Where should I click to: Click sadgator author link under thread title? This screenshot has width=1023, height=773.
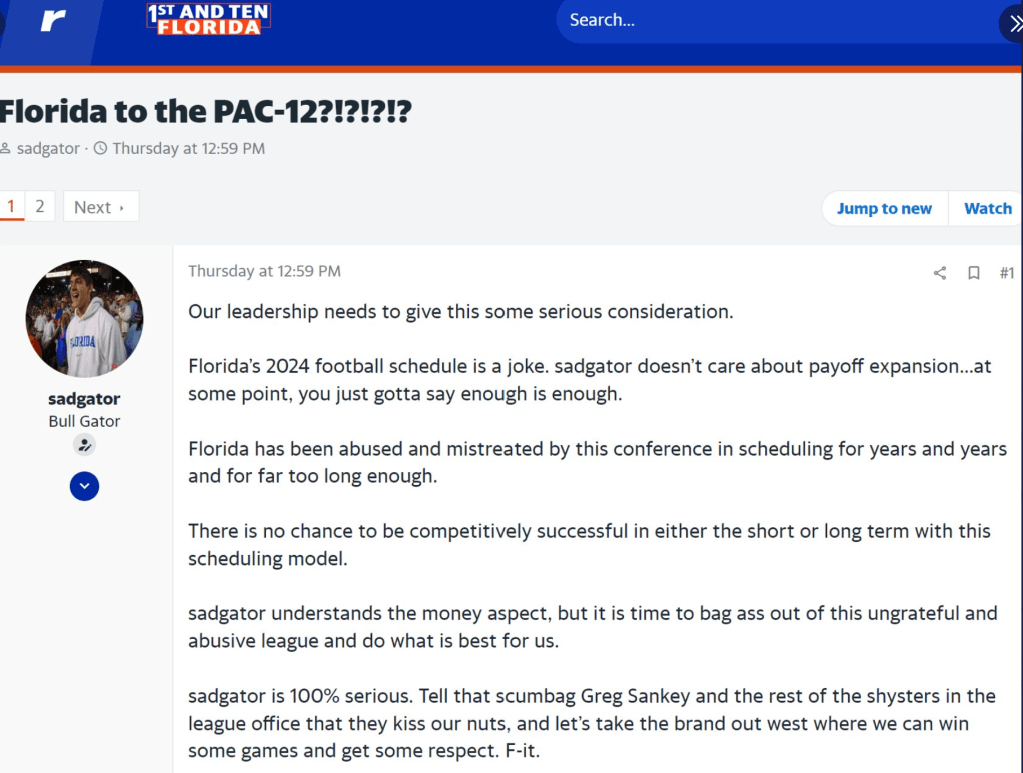[x=48, y=149]
